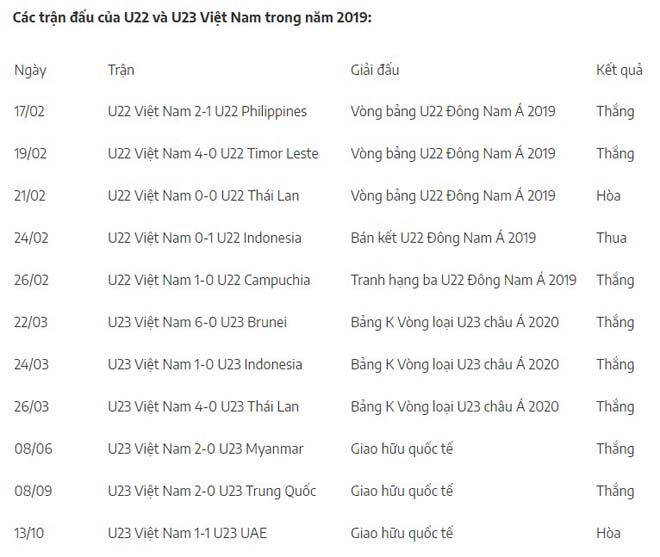Viewport: 660px width, 557px height.
Task: Select the U22 Việt Nam 2-1 Philippines match
Action: point(207,112)
